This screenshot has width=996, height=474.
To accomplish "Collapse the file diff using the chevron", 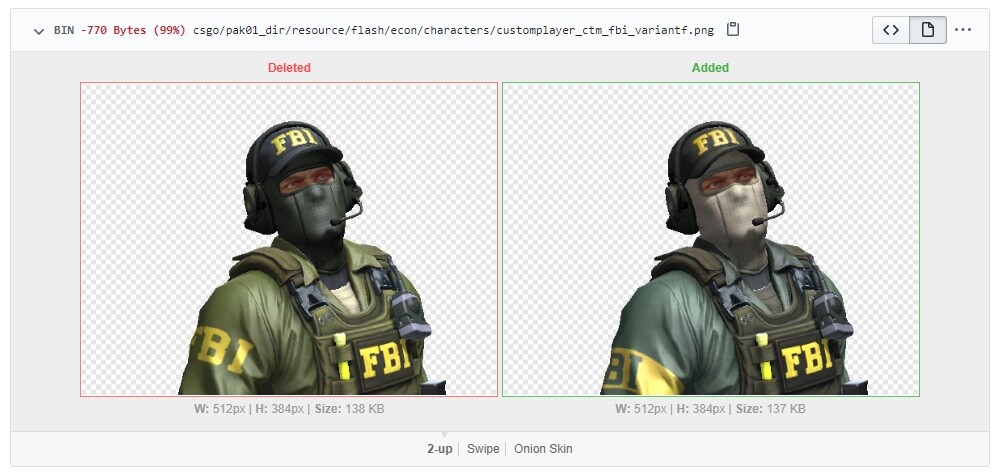I will pos(39,30).
